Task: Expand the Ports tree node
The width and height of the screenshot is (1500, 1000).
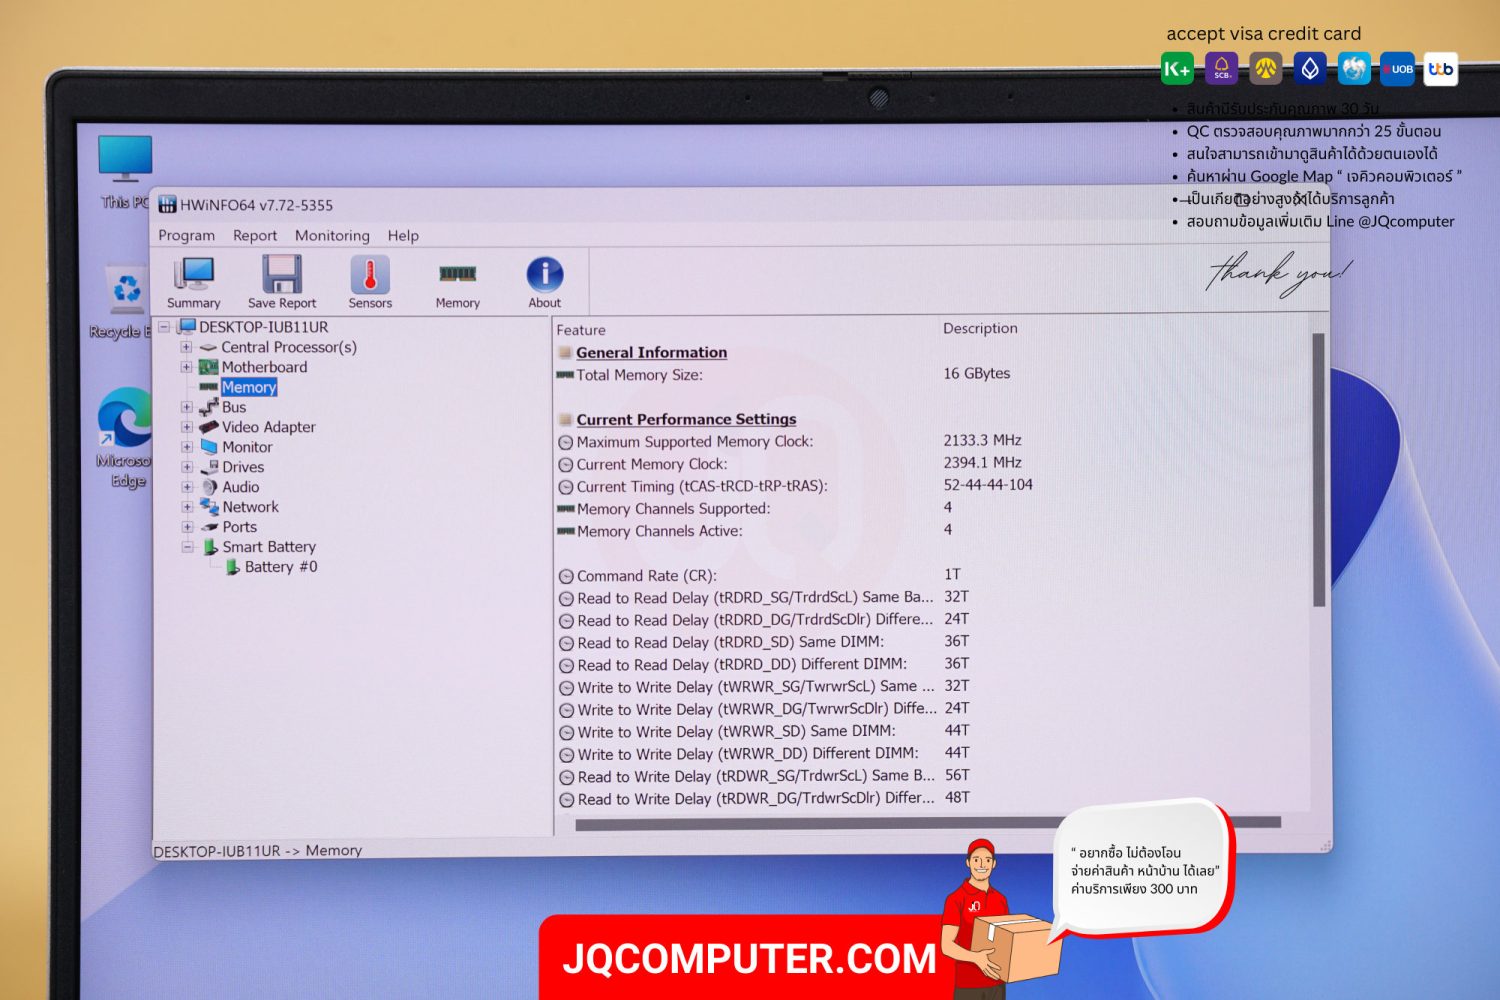Action: point(186,527)
